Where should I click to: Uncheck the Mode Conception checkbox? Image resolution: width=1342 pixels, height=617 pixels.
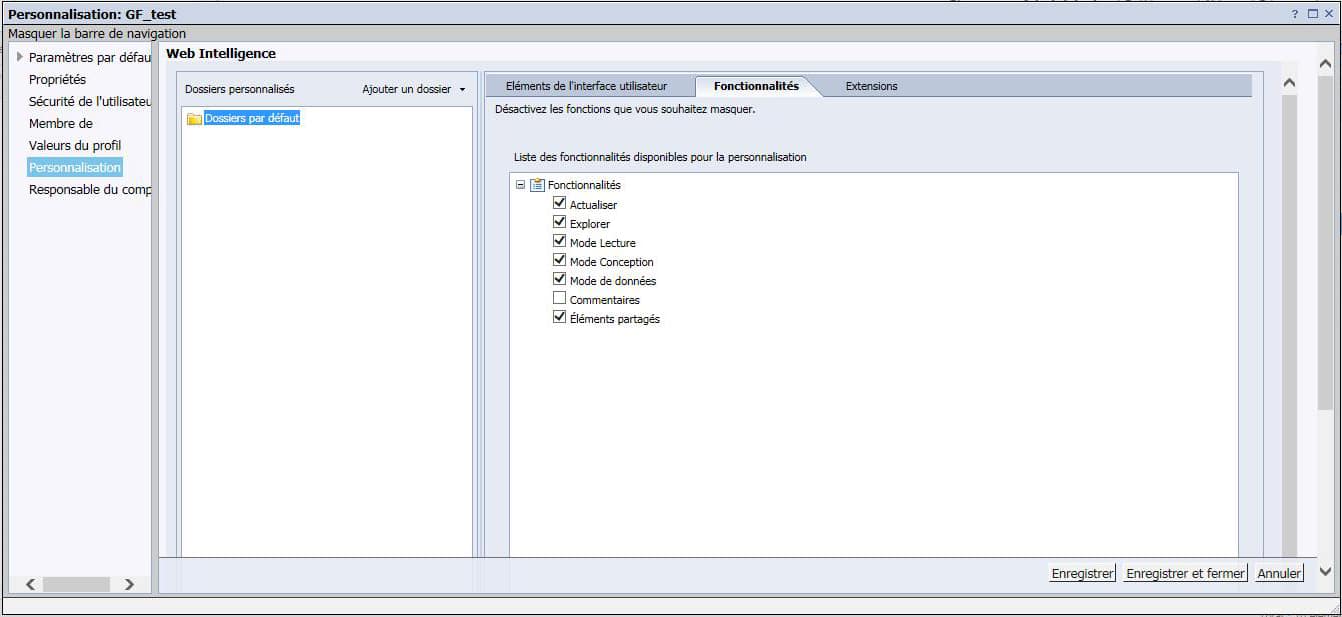[x=560, y=261]
